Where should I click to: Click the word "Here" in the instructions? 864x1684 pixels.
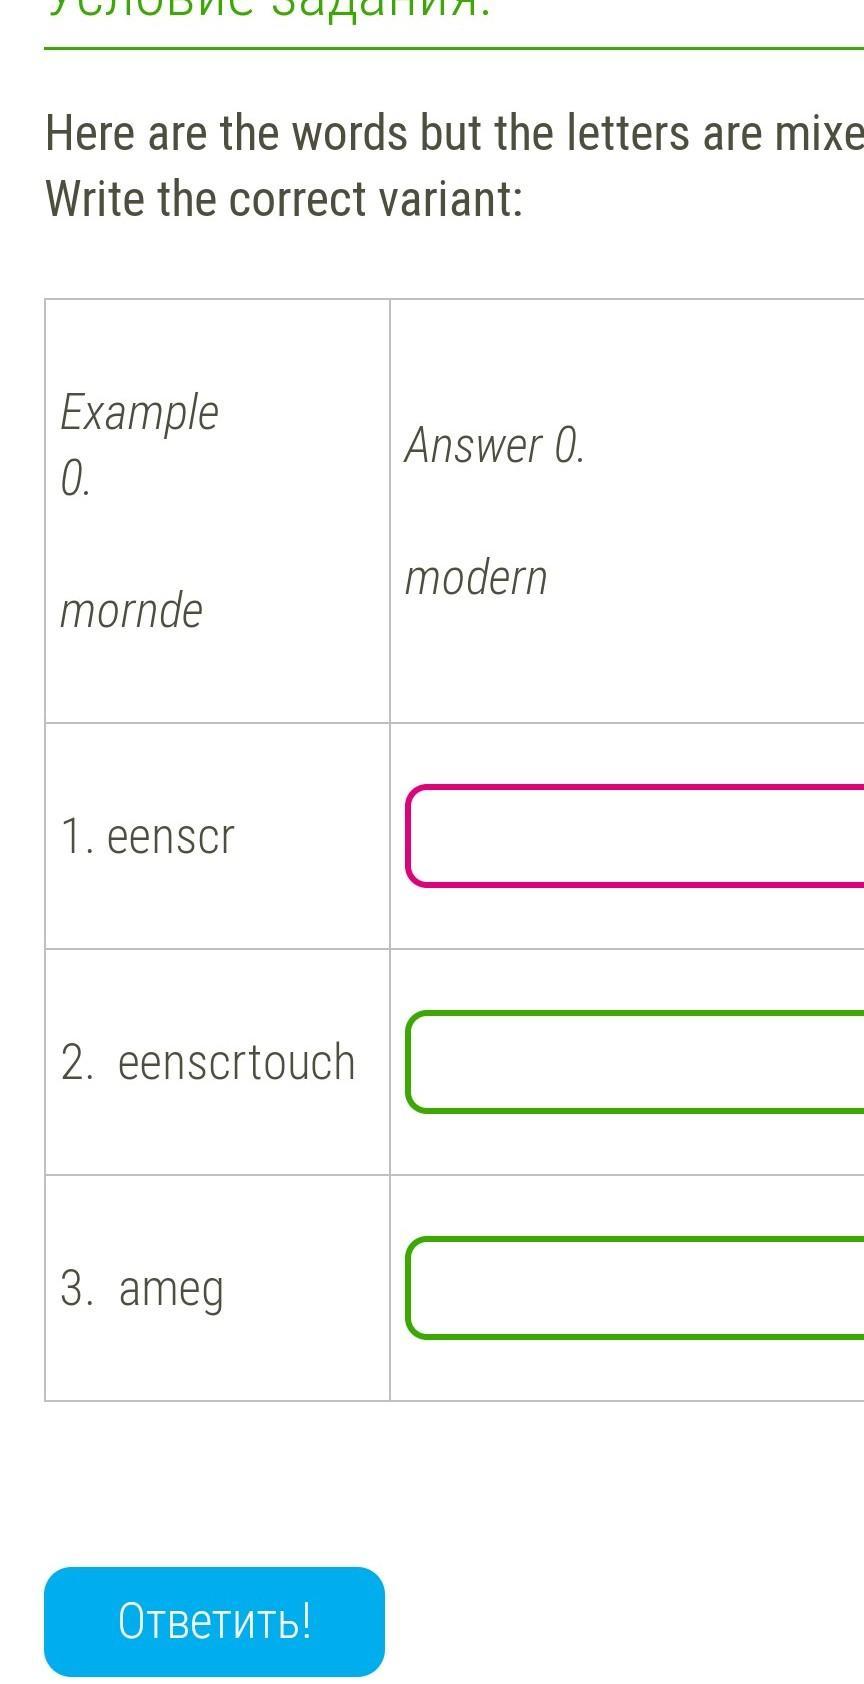point(92,133)
